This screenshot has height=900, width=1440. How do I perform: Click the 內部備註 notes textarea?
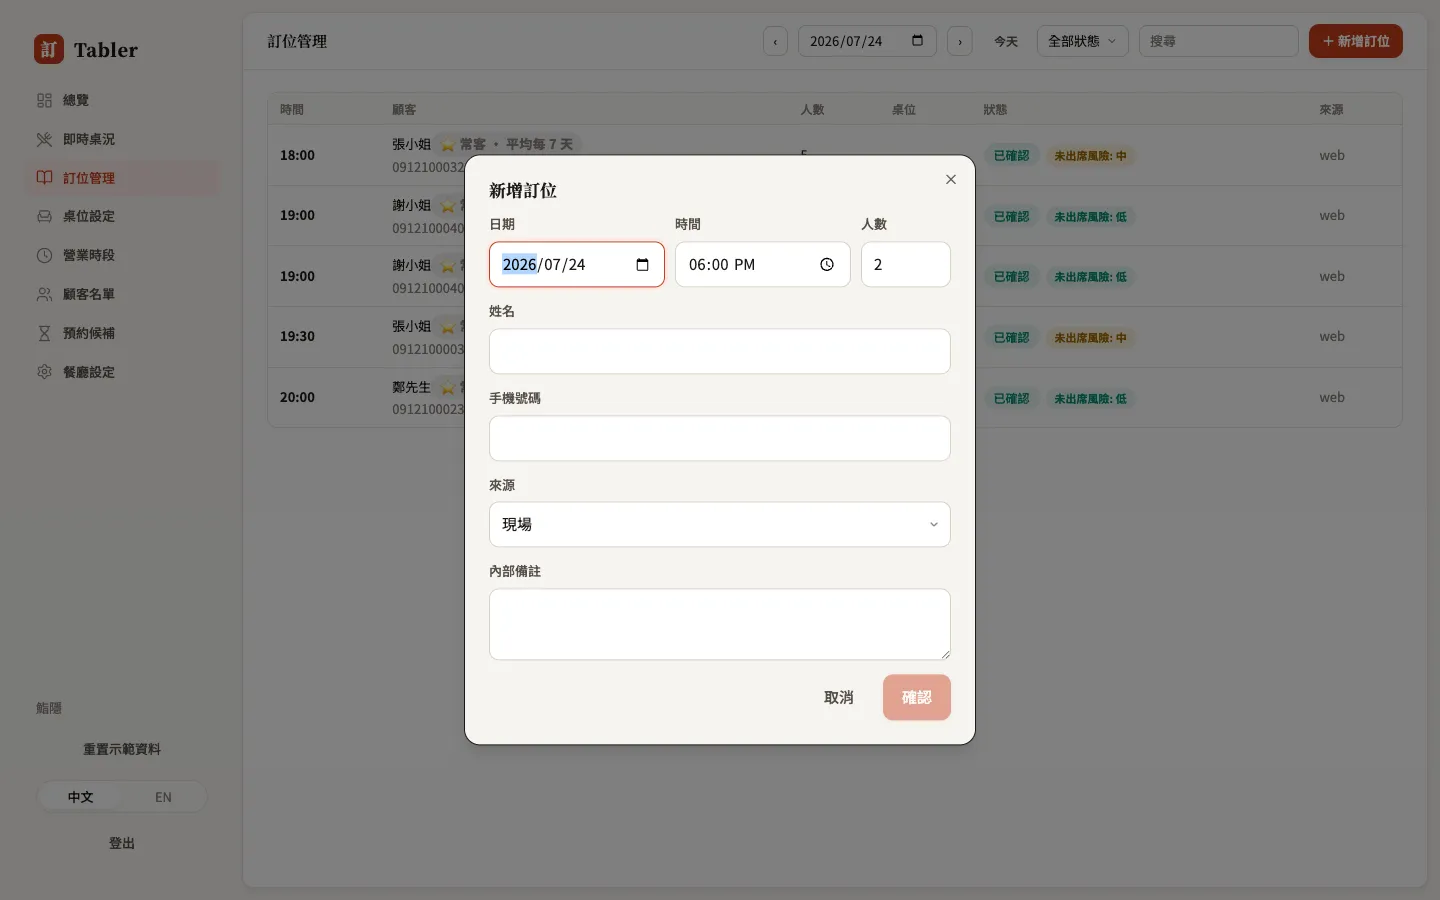point(719,624)
